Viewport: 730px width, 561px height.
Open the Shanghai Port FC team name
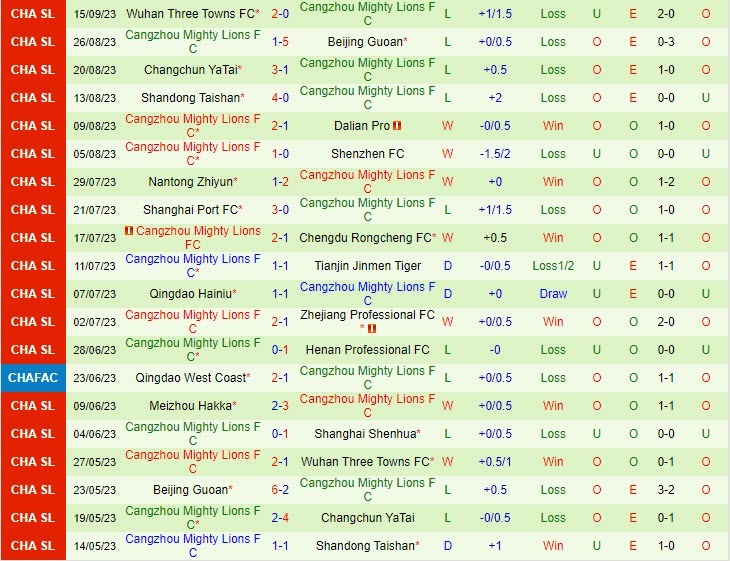pos(190,210)
